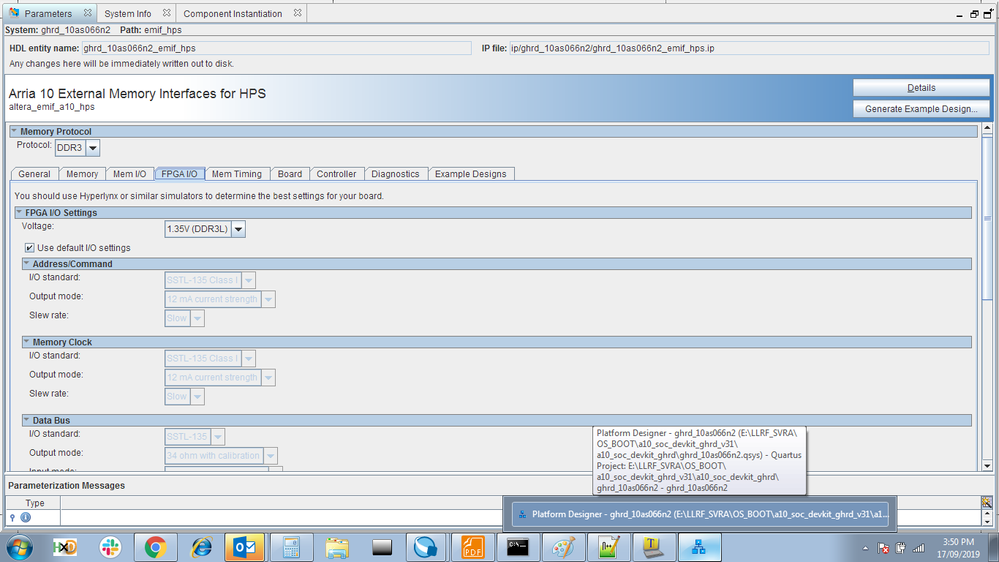
Task: Open the Windows Start menu
Action: pos(20,547)
